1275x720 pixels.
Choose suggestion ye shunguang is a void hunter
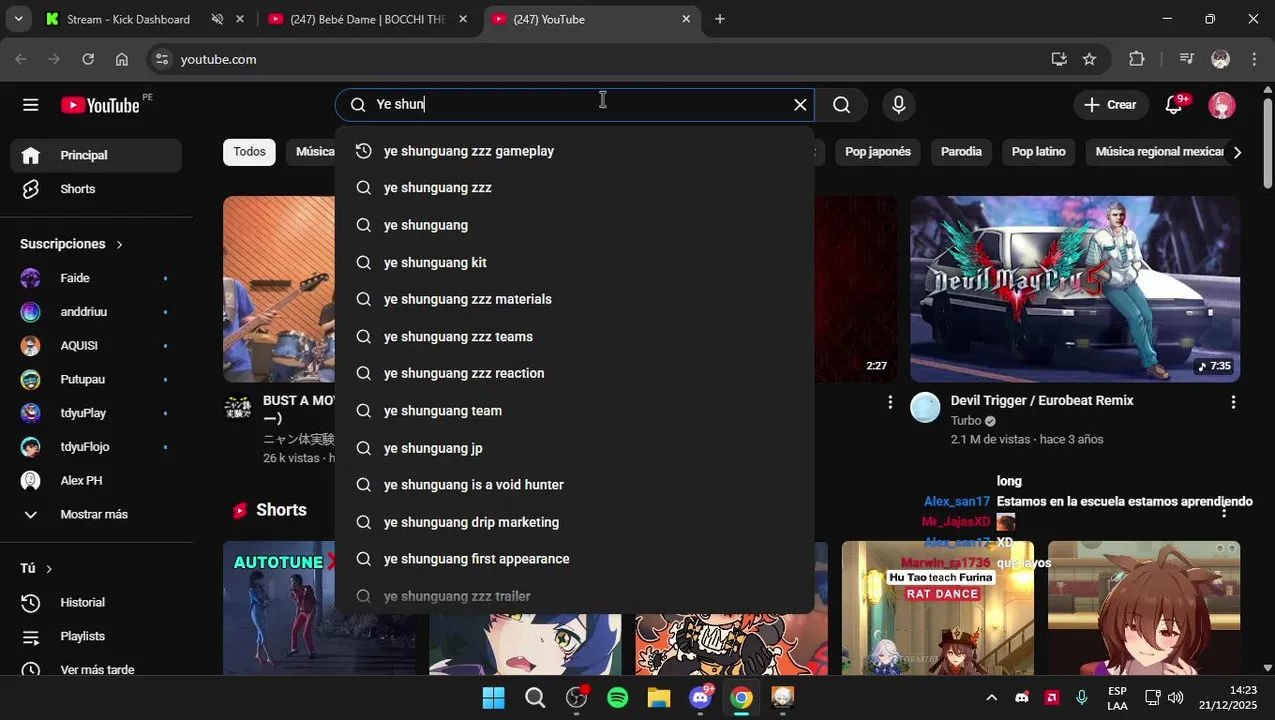574,485
